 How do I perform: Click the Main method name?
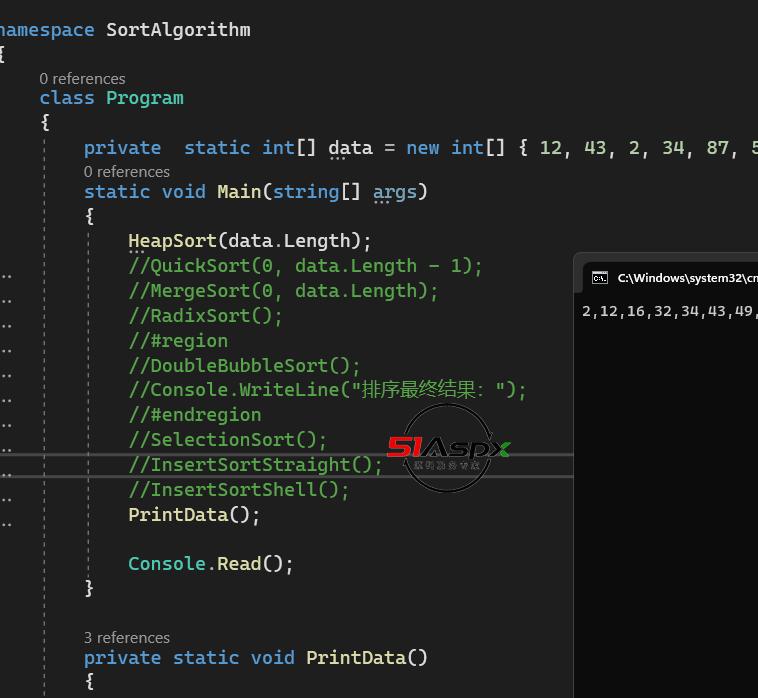coord(239,192)
